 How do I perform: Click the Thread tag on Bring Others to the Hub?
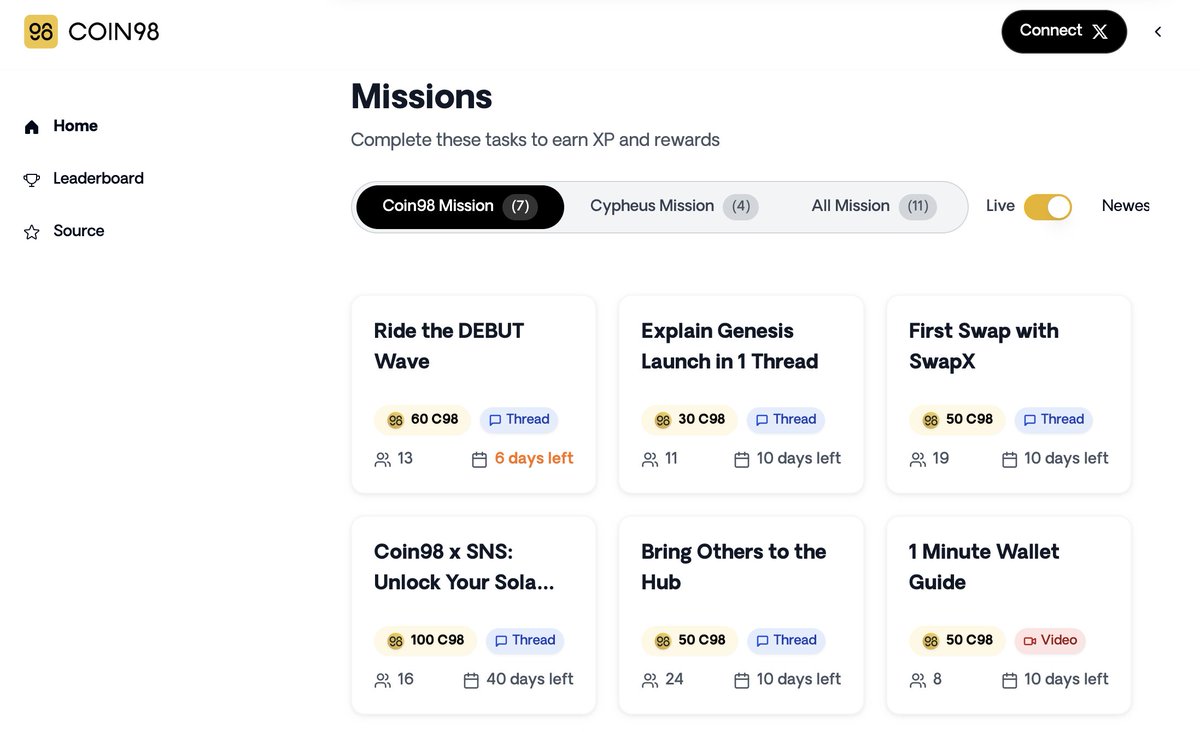tap(786, 640)
